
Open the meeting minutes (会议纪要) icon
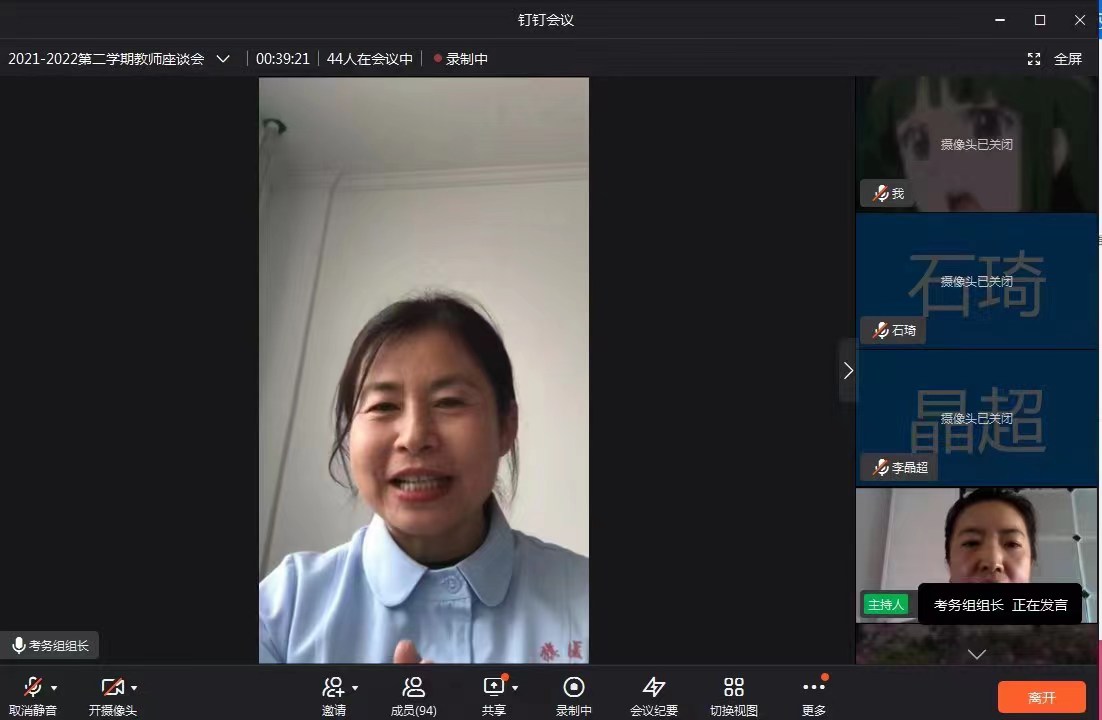pyautogui.click(x=654, y=687)
